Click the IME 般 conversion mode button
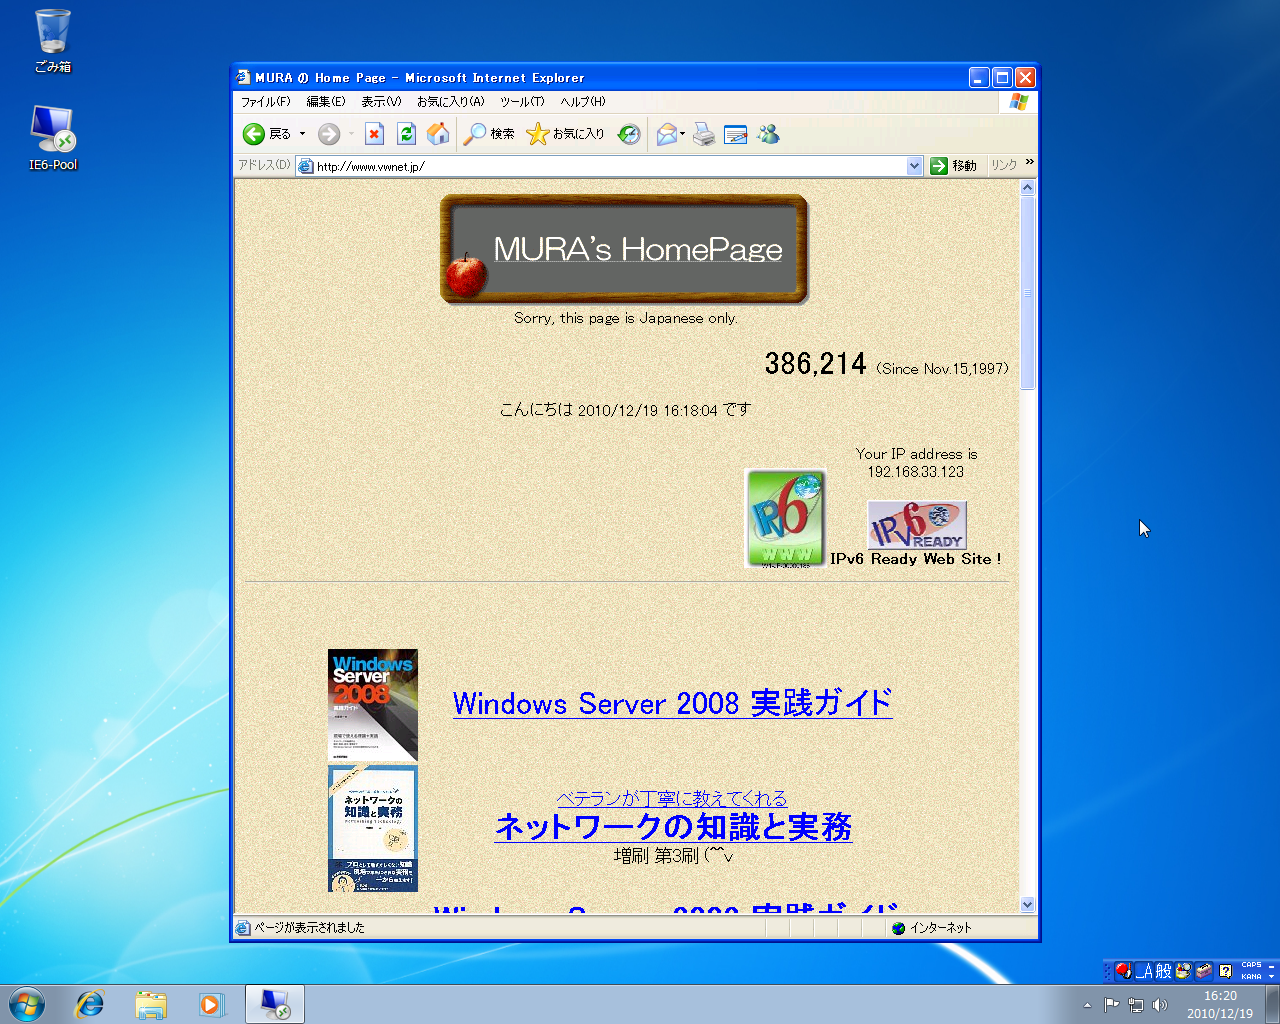This screenshot has width=1280, height=1024. [1163, 971]
